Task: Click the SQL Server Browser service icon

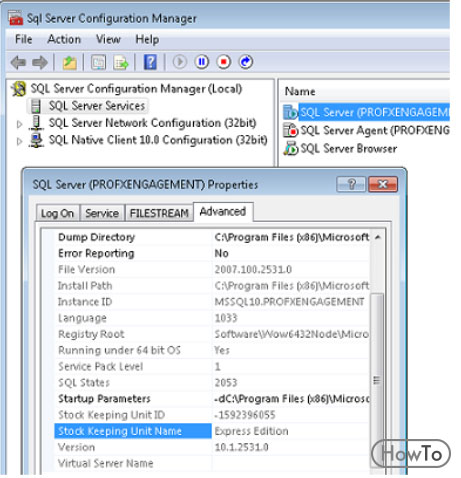Action: pyautogui.click(x=290, y=148)
